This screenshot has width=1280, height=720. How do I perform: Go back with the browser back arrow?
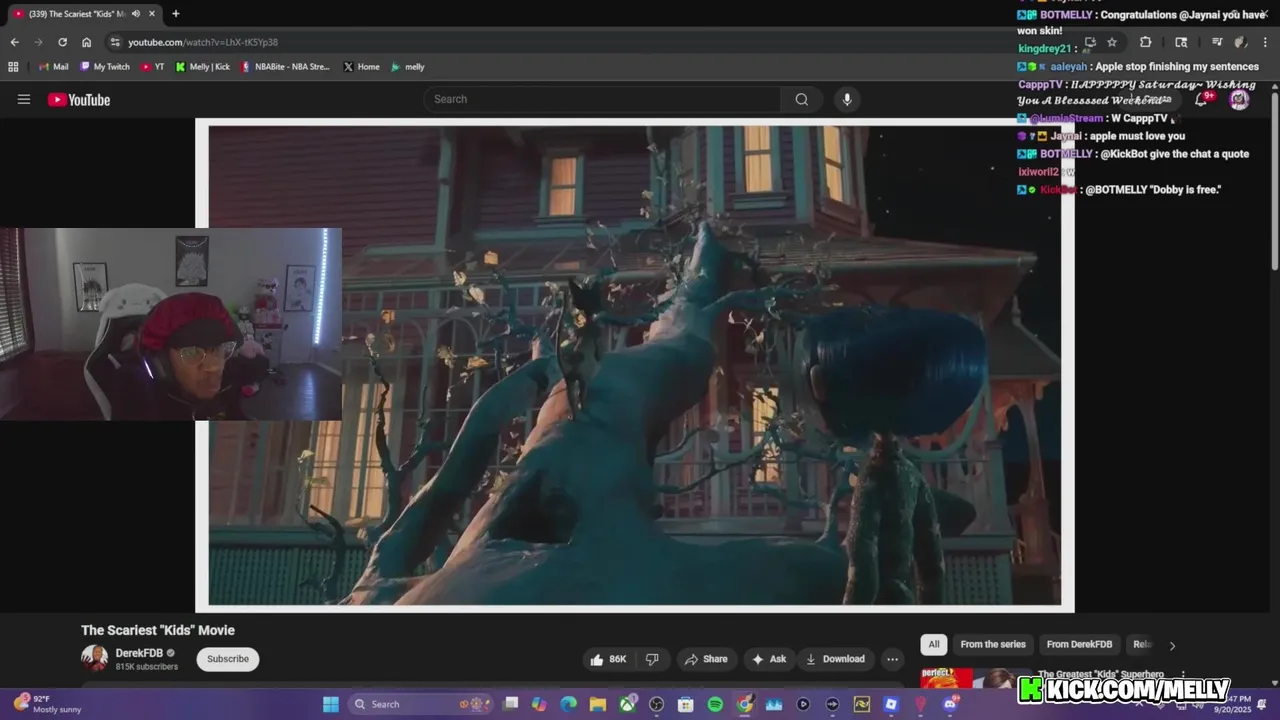14,42
